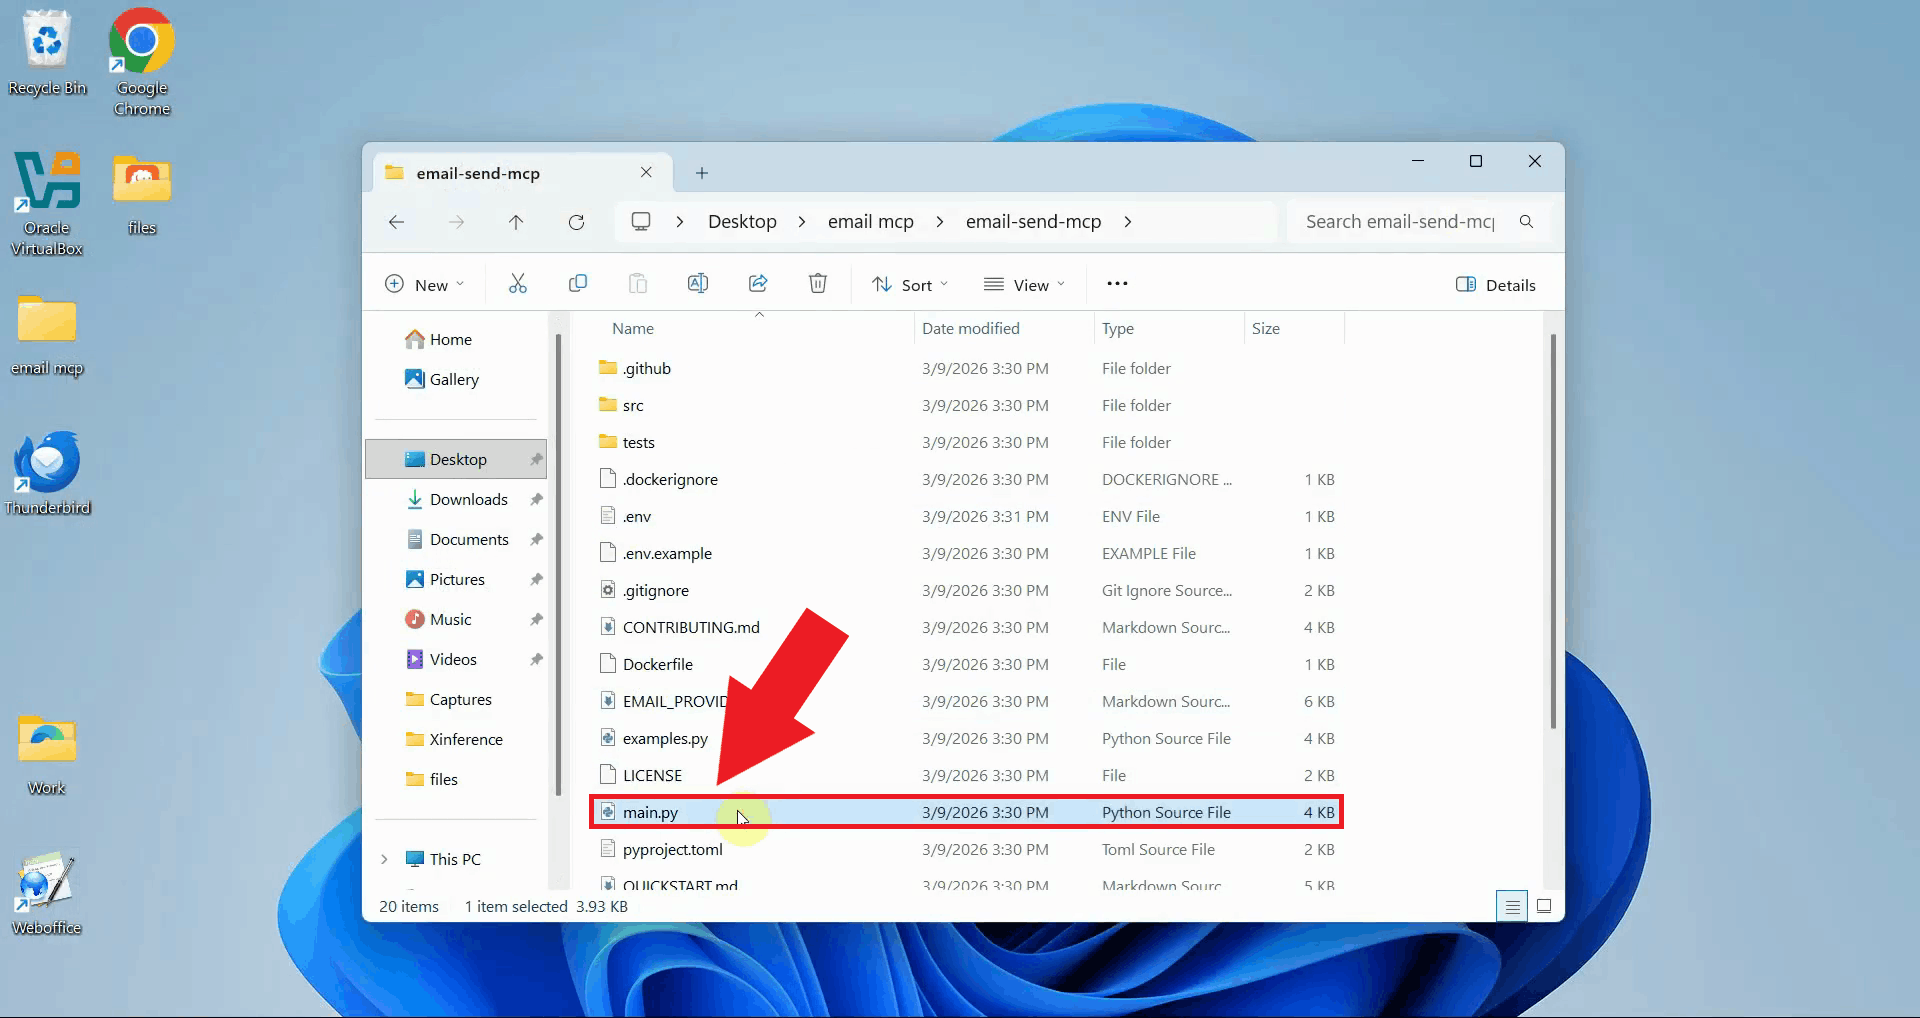
Task: Click the Cut scissors icon in toolbar
Action: [517, 284]
